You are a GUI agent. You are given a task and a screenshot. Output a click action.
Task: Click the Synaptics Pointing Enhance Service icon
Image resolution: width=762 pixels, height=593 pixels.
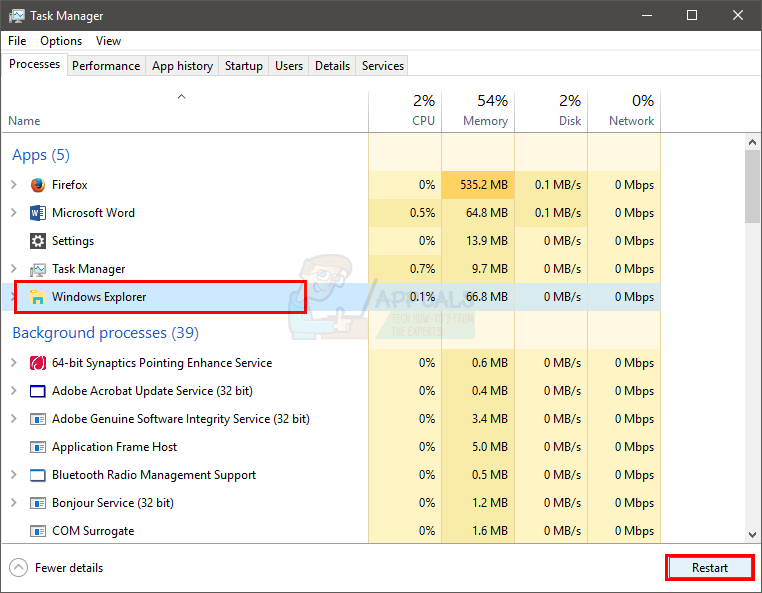click(38, 363)
